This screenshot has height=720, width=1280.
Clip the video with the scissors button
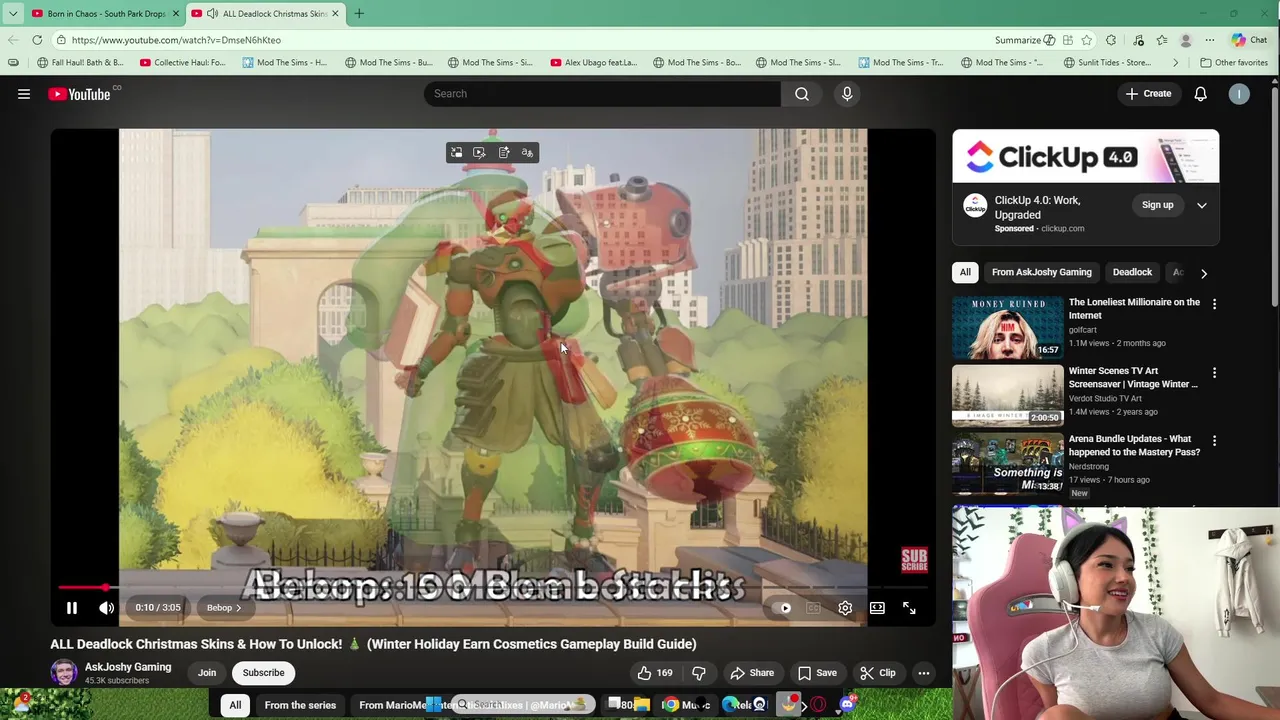point(878,673)
